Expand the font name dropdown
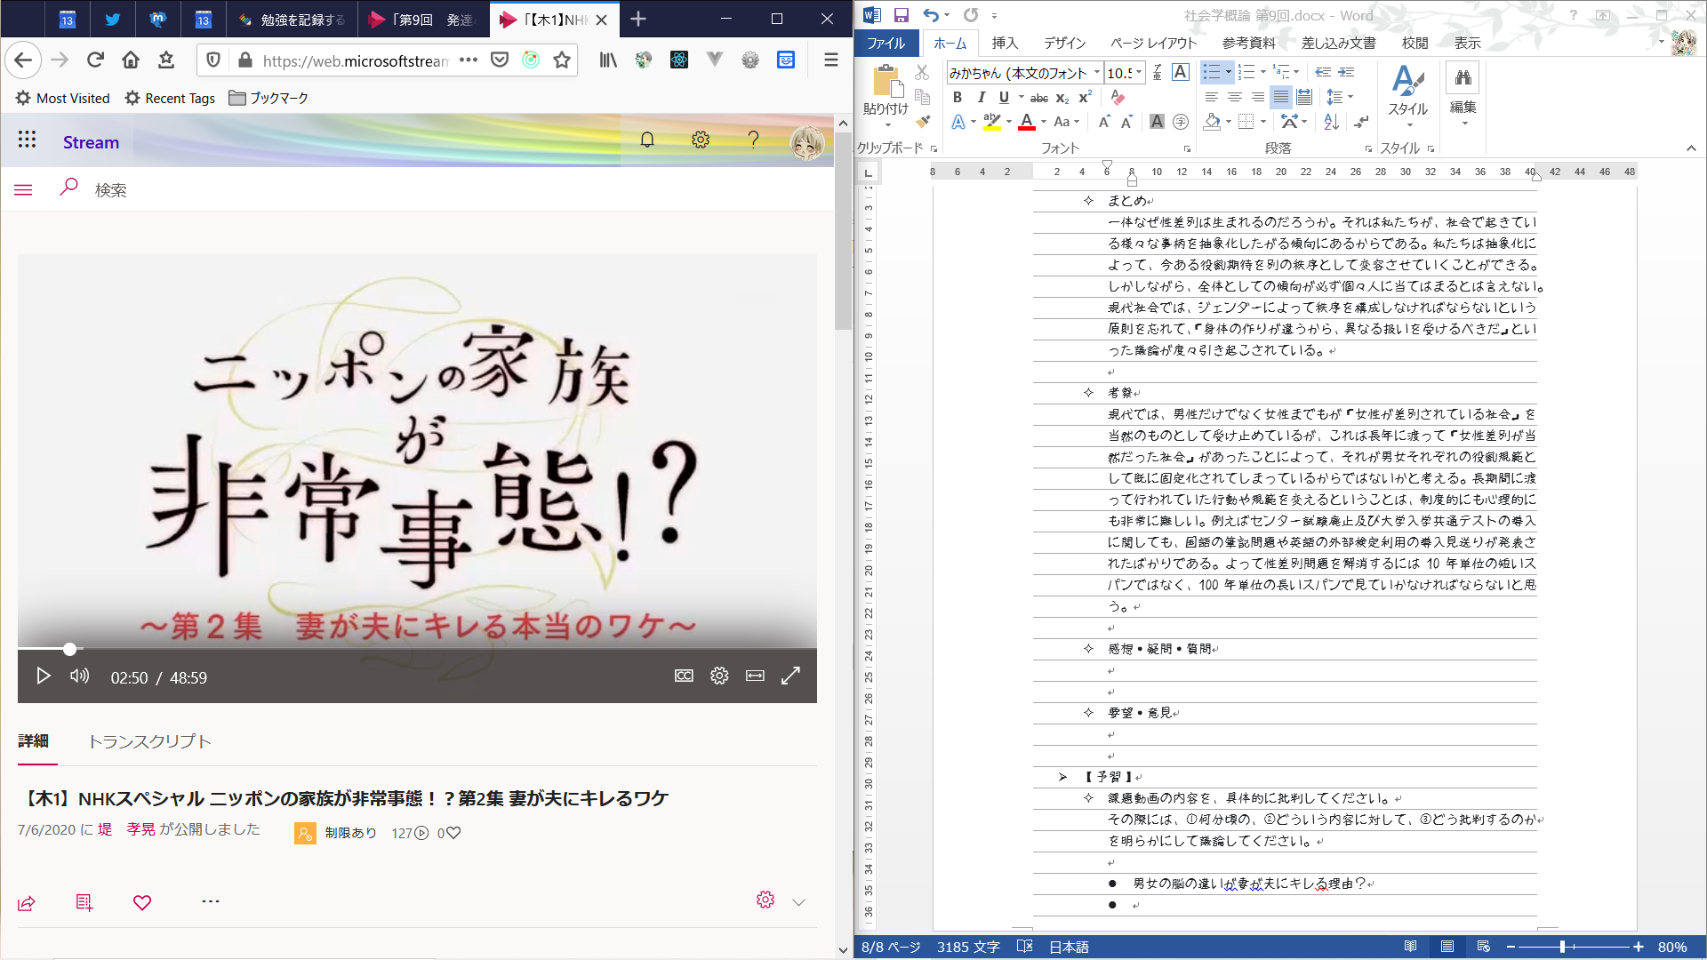Screen dimensions: 1707x960 (x=1096, y=72)
